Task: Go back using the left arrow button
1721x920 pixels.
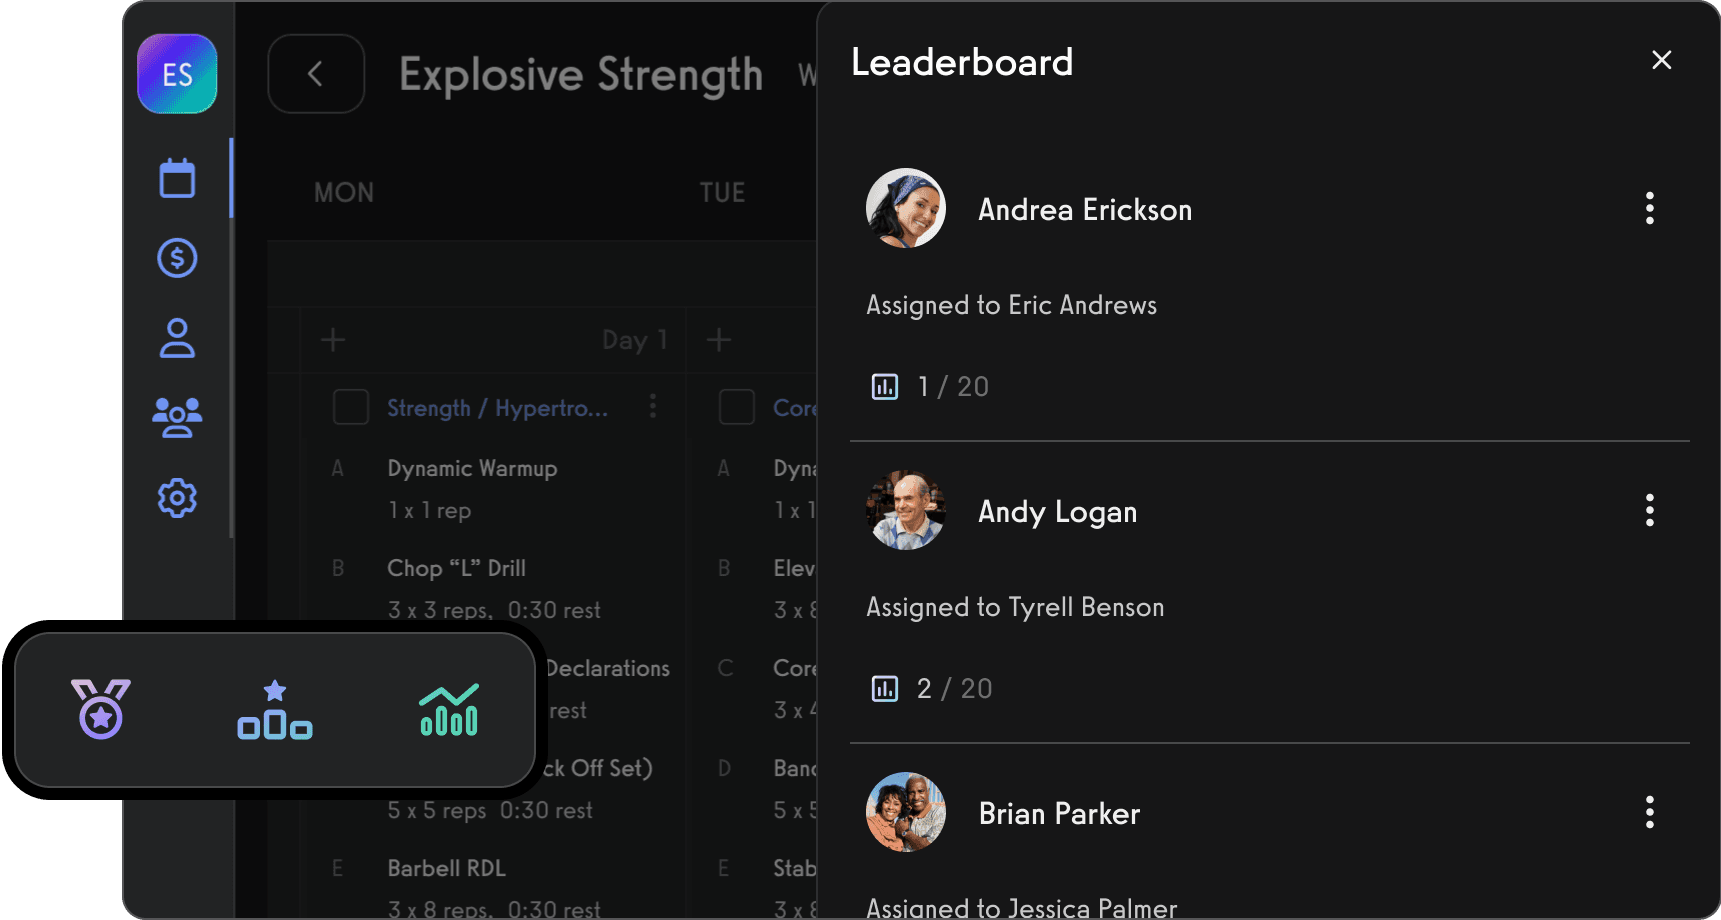Action: click(x=316, y=73)
